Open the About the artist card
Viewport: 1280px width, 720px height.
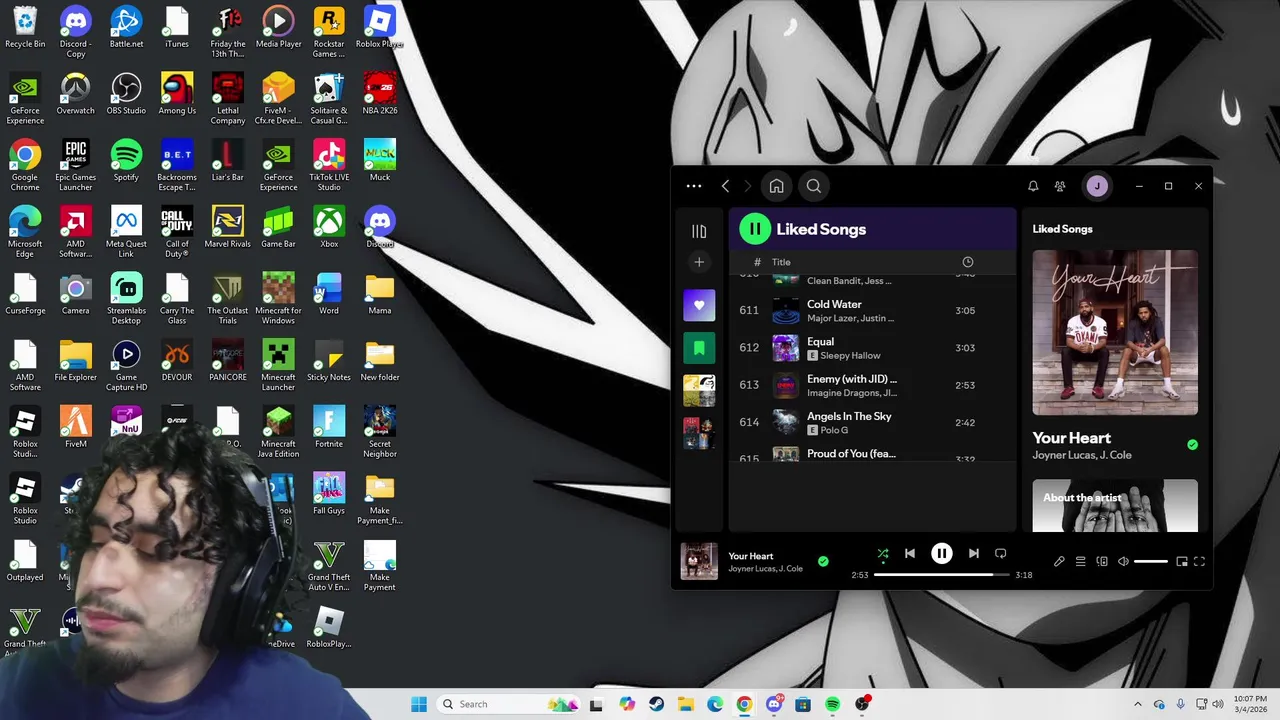coord(1115,506)
